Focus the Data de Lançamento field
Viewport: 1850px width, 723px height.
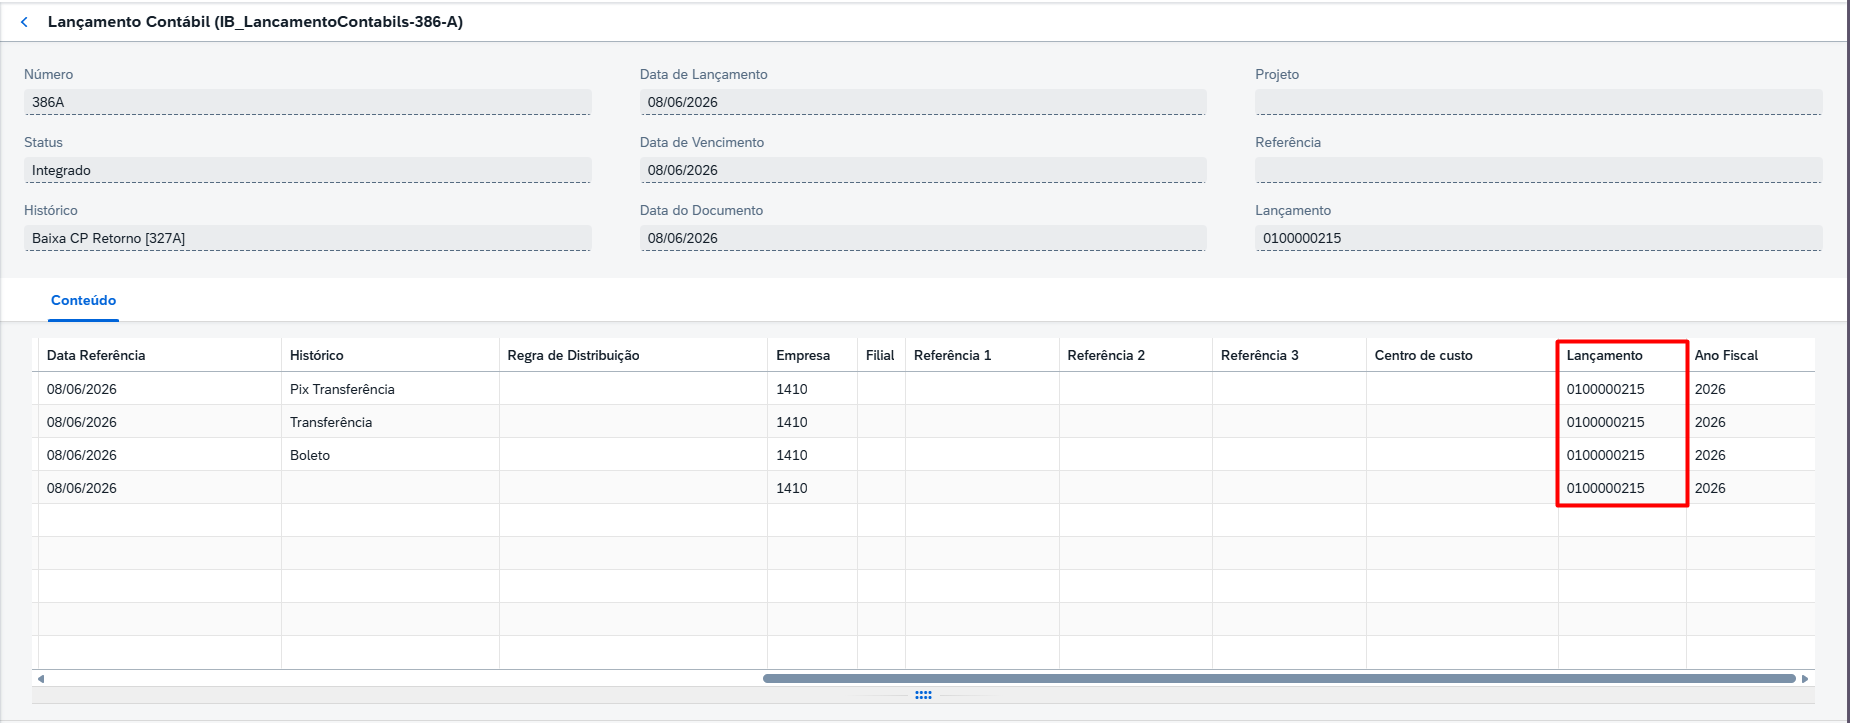tap(923, 102)
